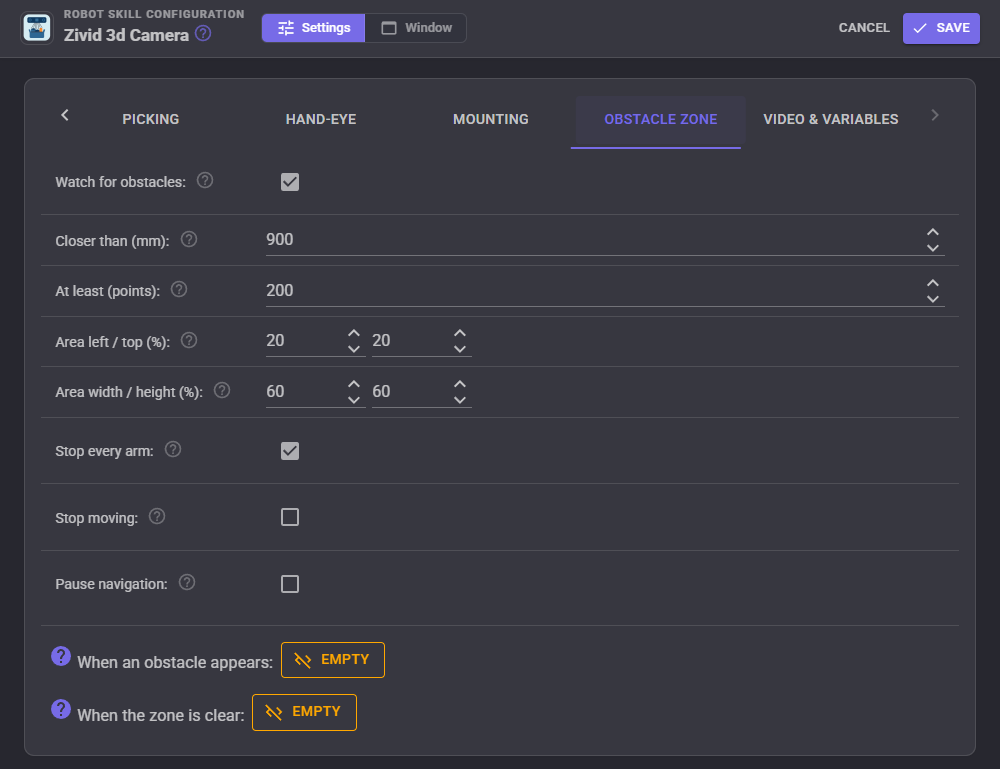Click the Zivid 3d Camera skill icon
The width and height of the screenshot is (1000, 769).
tap(37, 28)
